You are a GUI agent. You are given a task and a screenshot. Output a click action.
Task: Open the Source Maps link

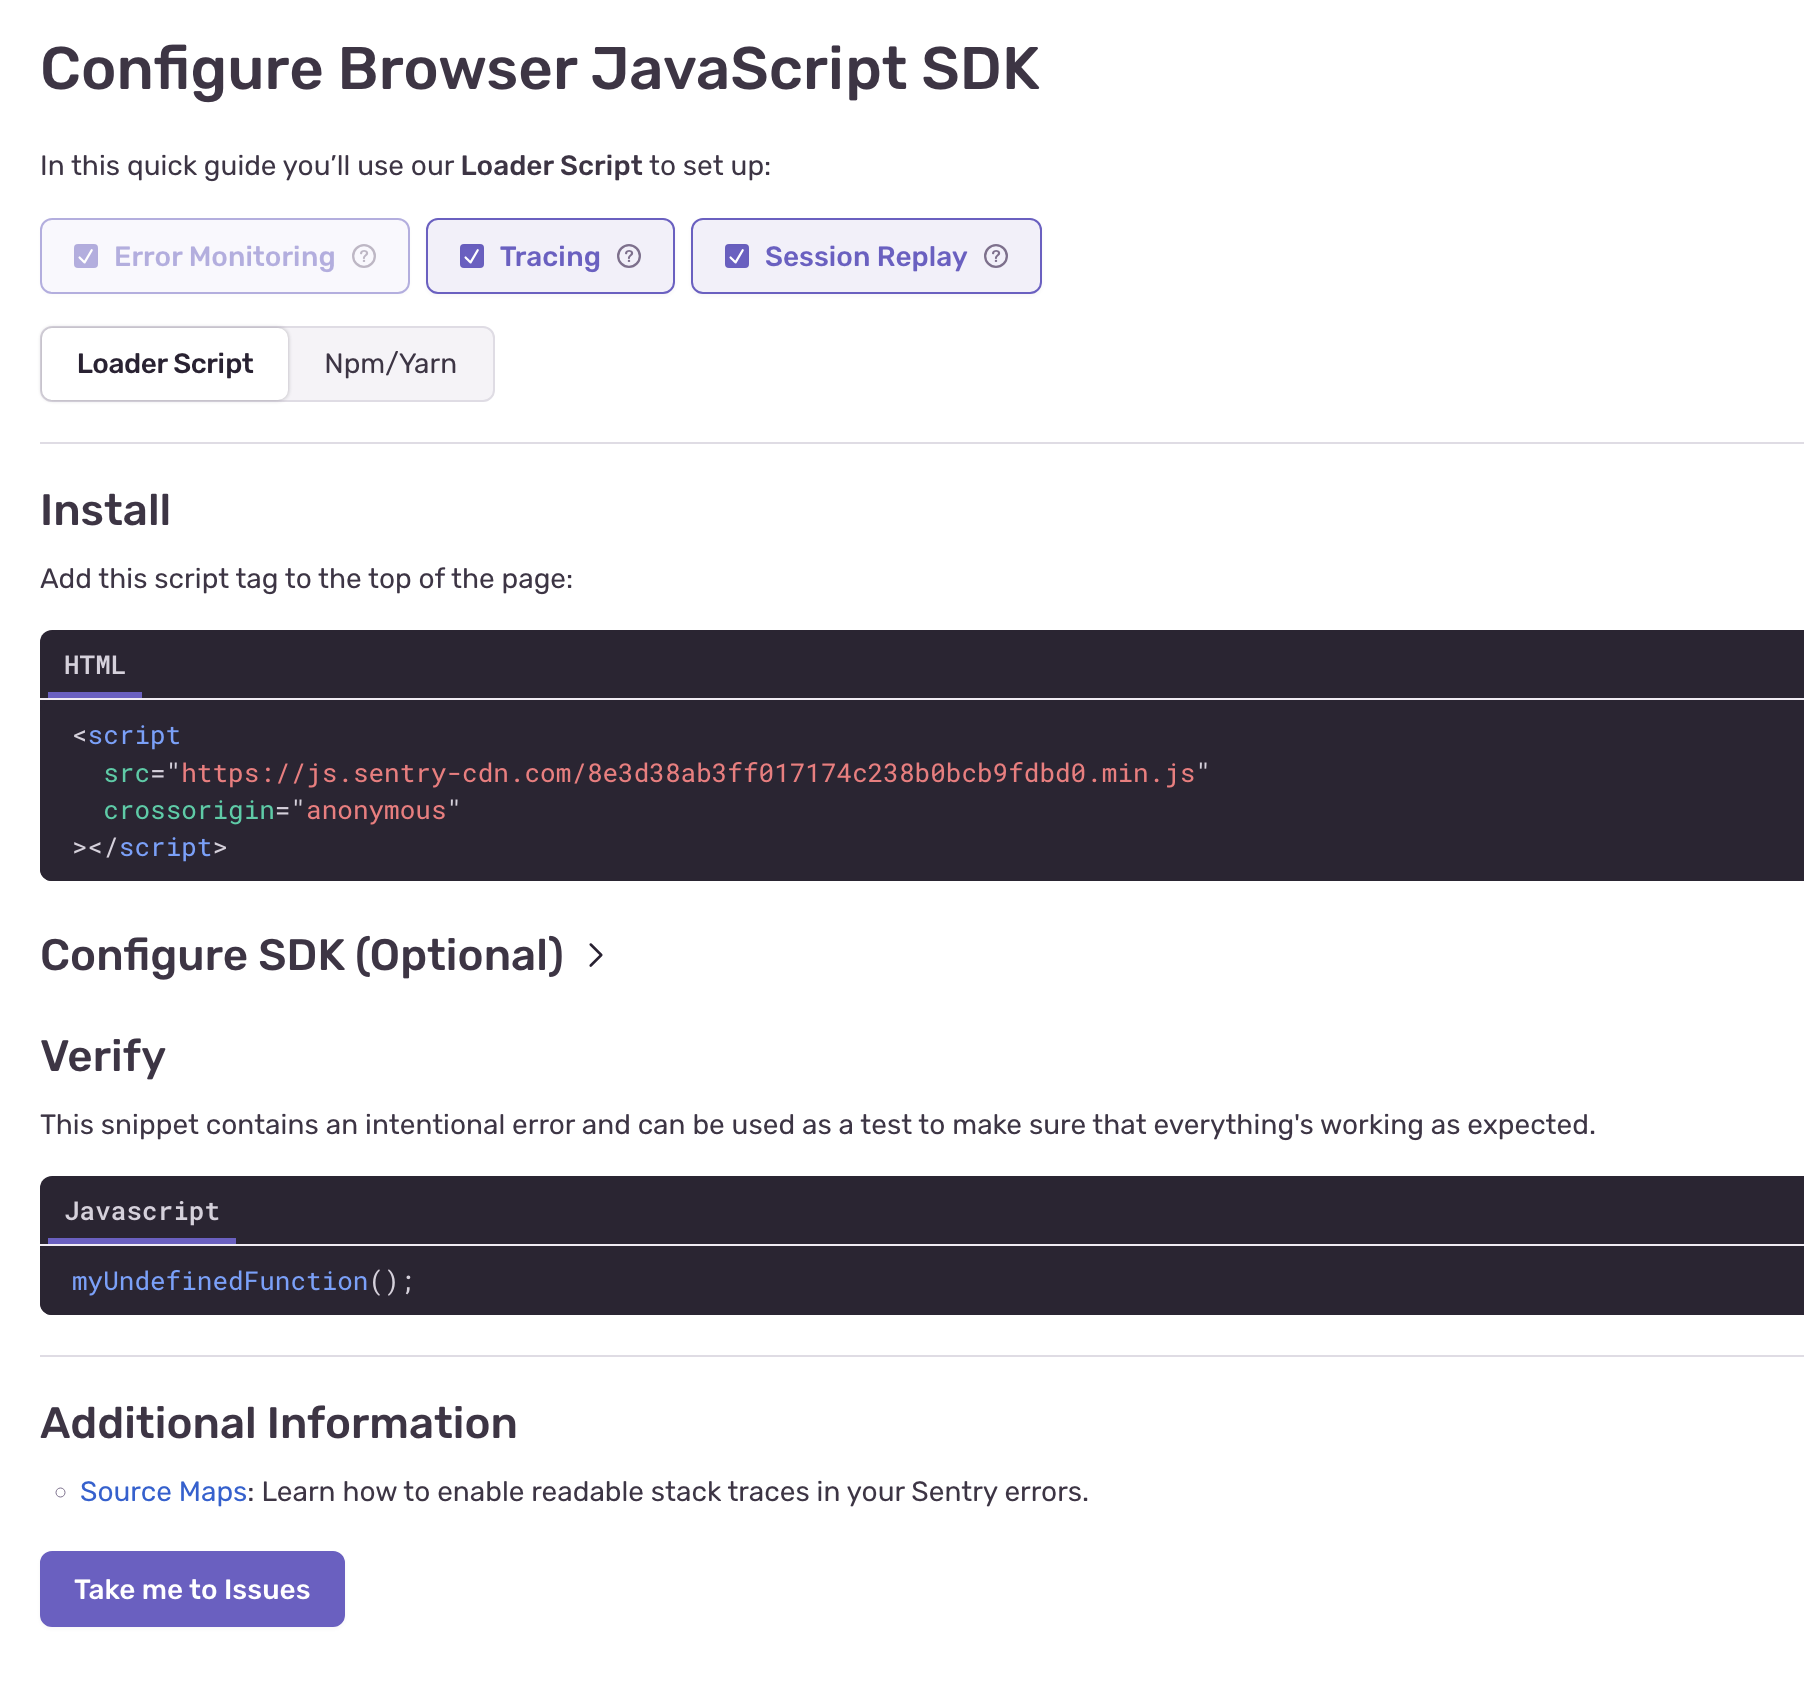coord(164,1492)
